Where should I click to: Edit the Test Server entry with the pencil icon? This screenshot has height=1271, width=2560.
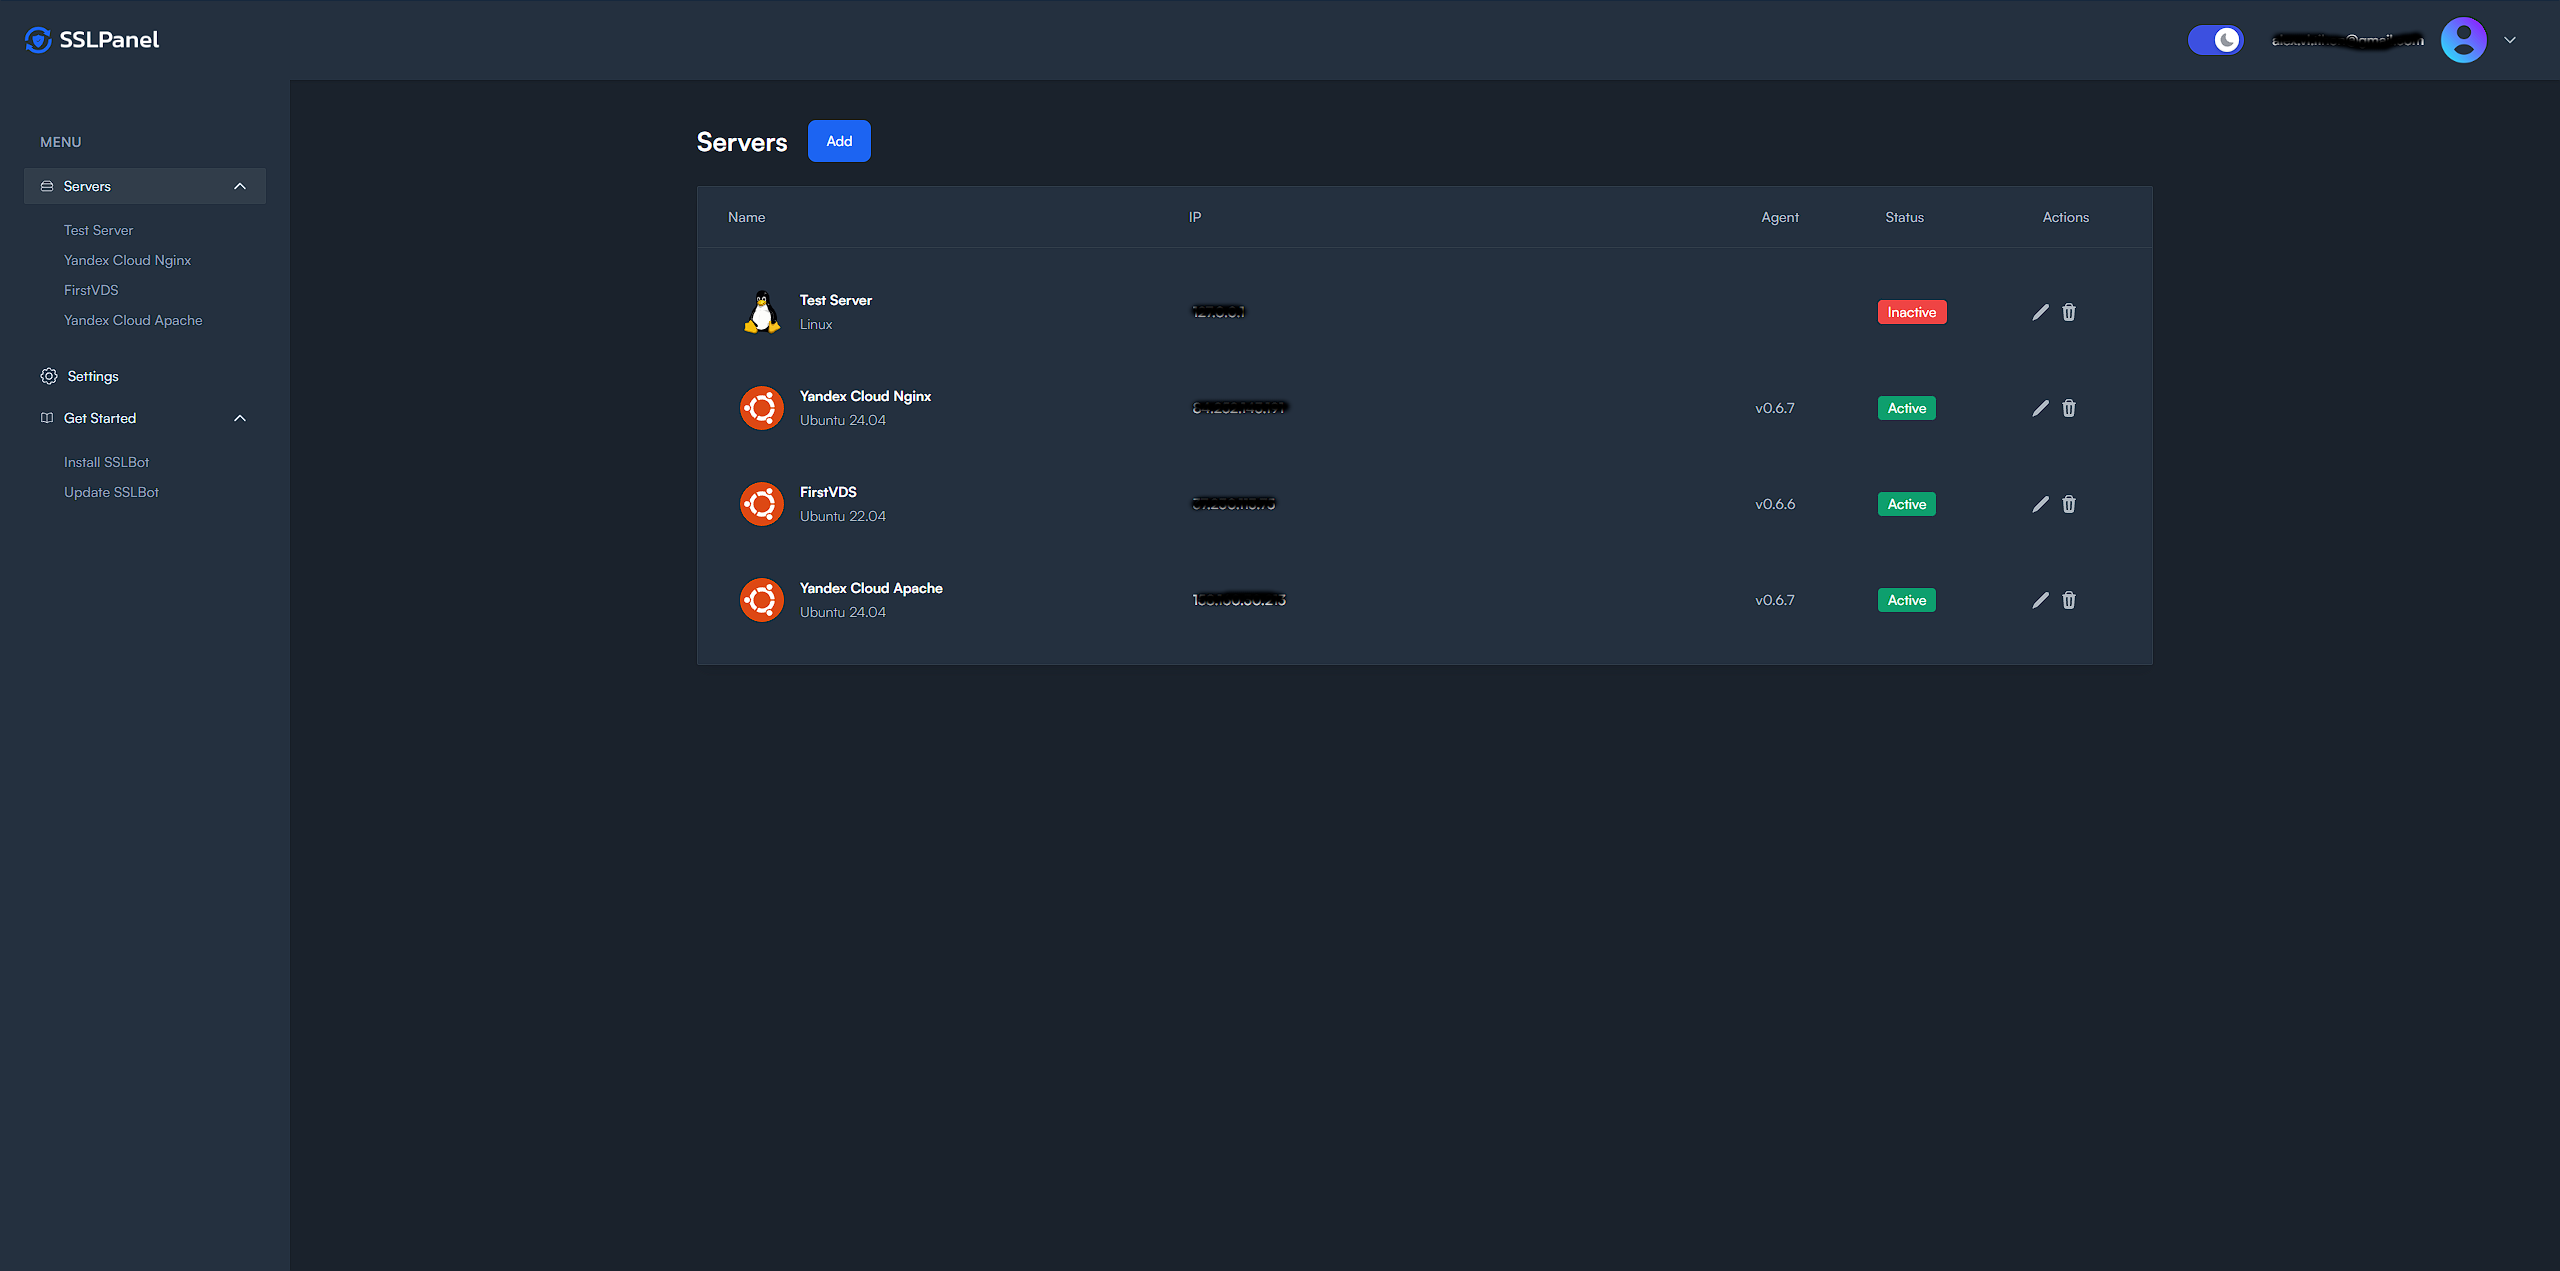point(2040,312)
